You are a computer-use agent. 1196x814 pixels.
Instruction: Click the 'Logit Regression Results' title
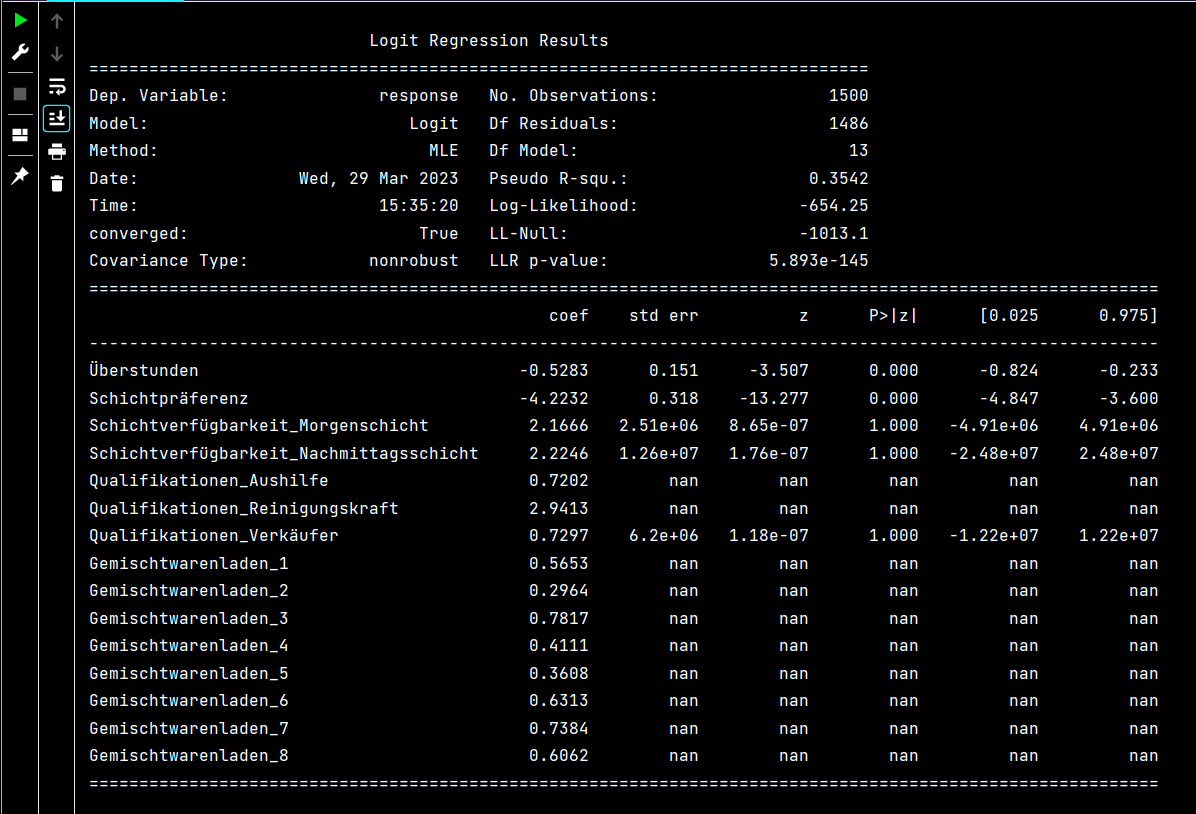pyautogui.click(x=489, y=40)
